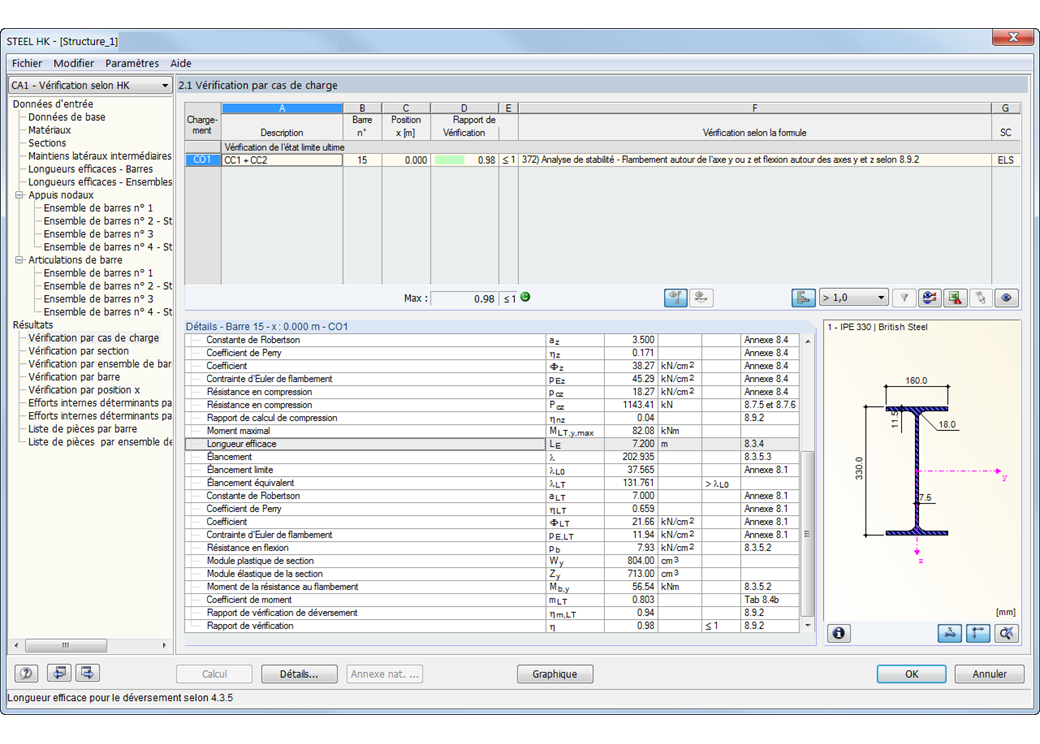This screenshot has height=744, width=1040.
Task: Click the CO1 loading cell
Action: [202, 160]
